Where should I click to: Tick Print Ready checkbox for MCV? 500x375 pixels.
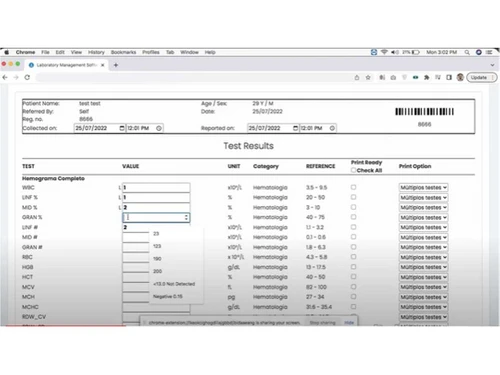pos(353,287)
